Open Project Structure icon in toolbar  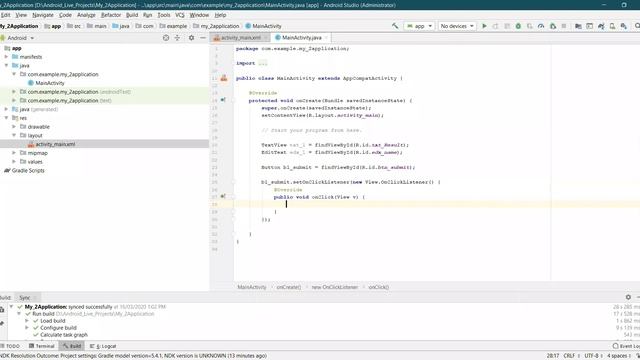(578, 26)
